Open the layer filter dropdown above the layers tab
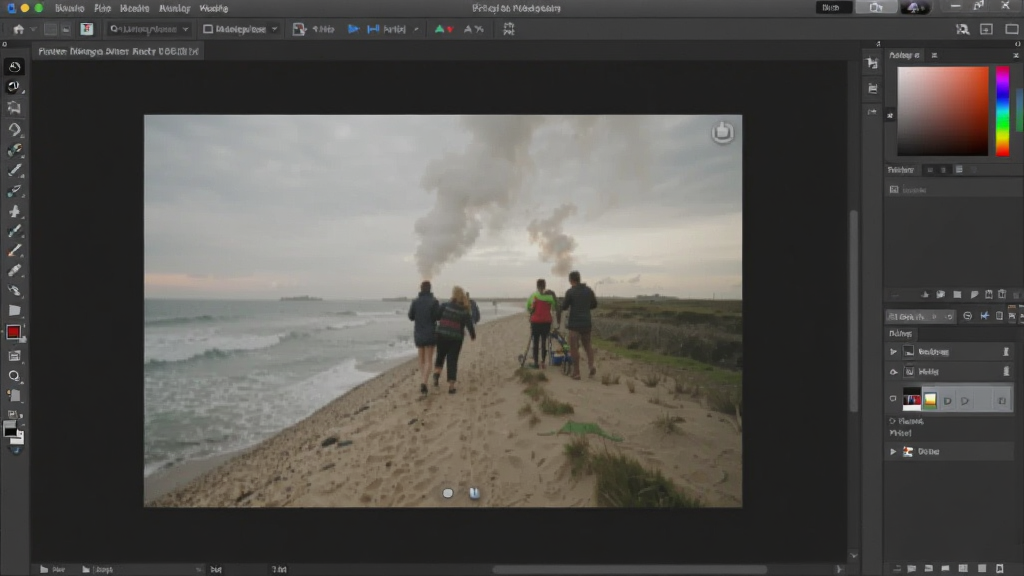The image size is (1024, 576). click(920, 317)
